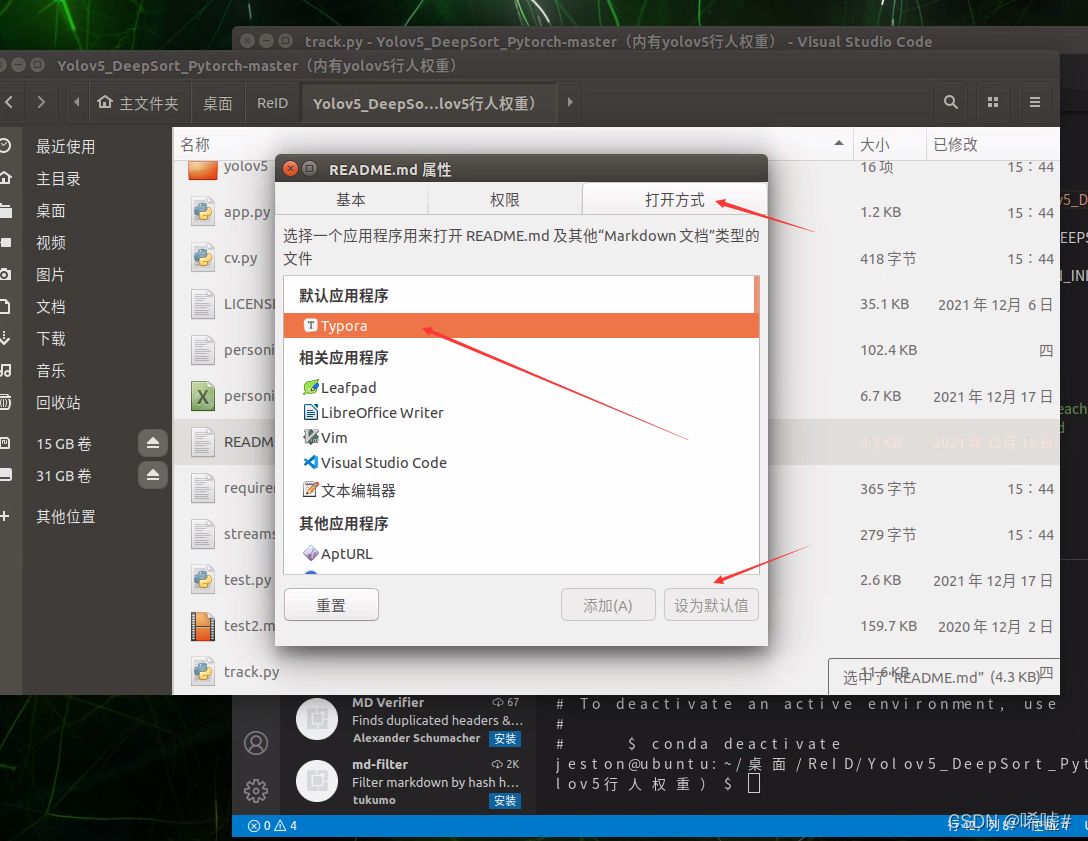1088x841 pixels.
Task: Click the application list scrollbar
Action: click(x=757, y=295)
